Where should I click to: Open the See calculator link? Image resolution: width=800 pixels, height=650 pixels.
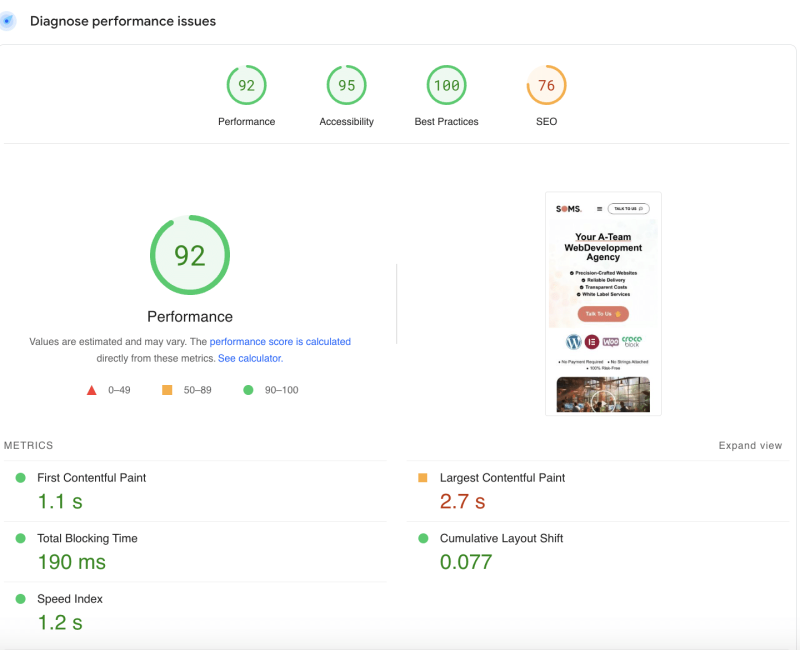(x=250, y=358)
